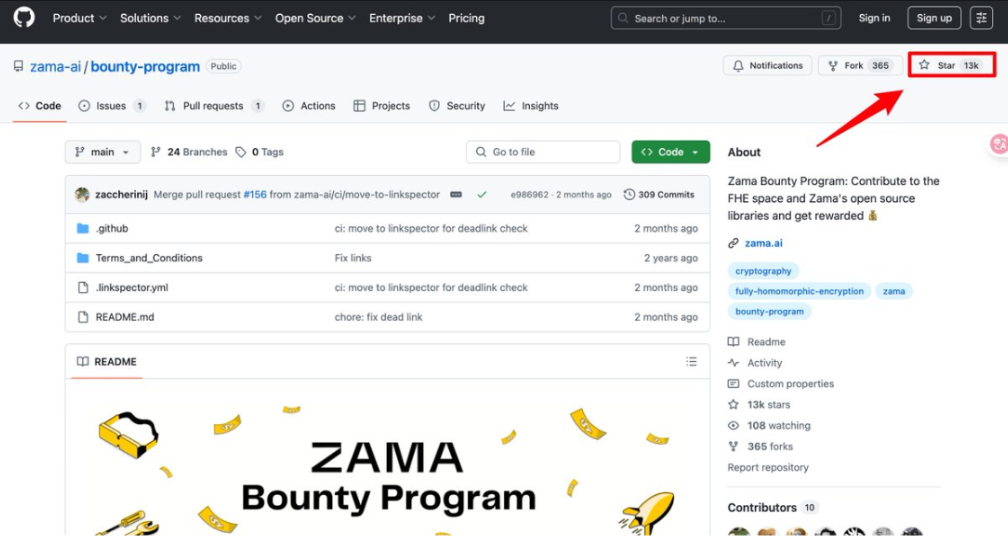Focus the Search or jump to field

[x=726, y=18]
